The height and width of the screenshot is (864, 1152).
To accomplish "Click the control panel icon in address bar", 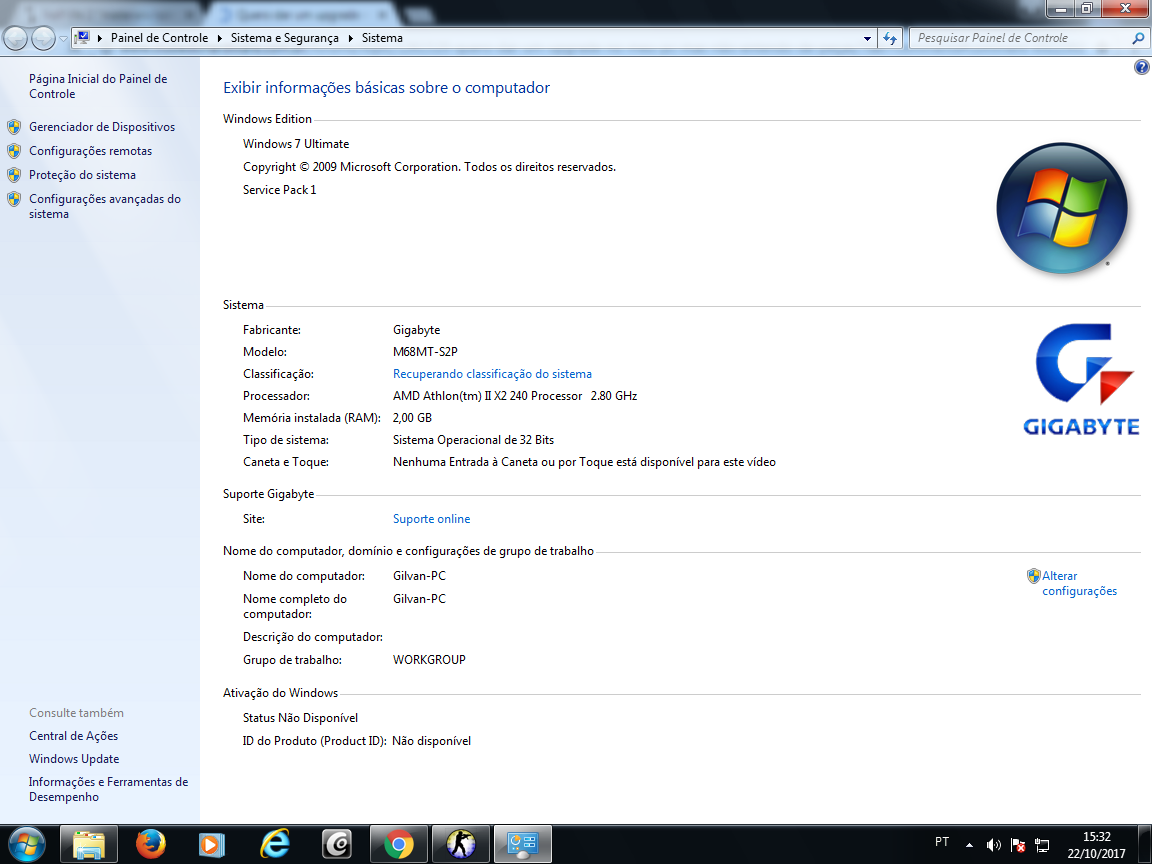I will 82,37.
